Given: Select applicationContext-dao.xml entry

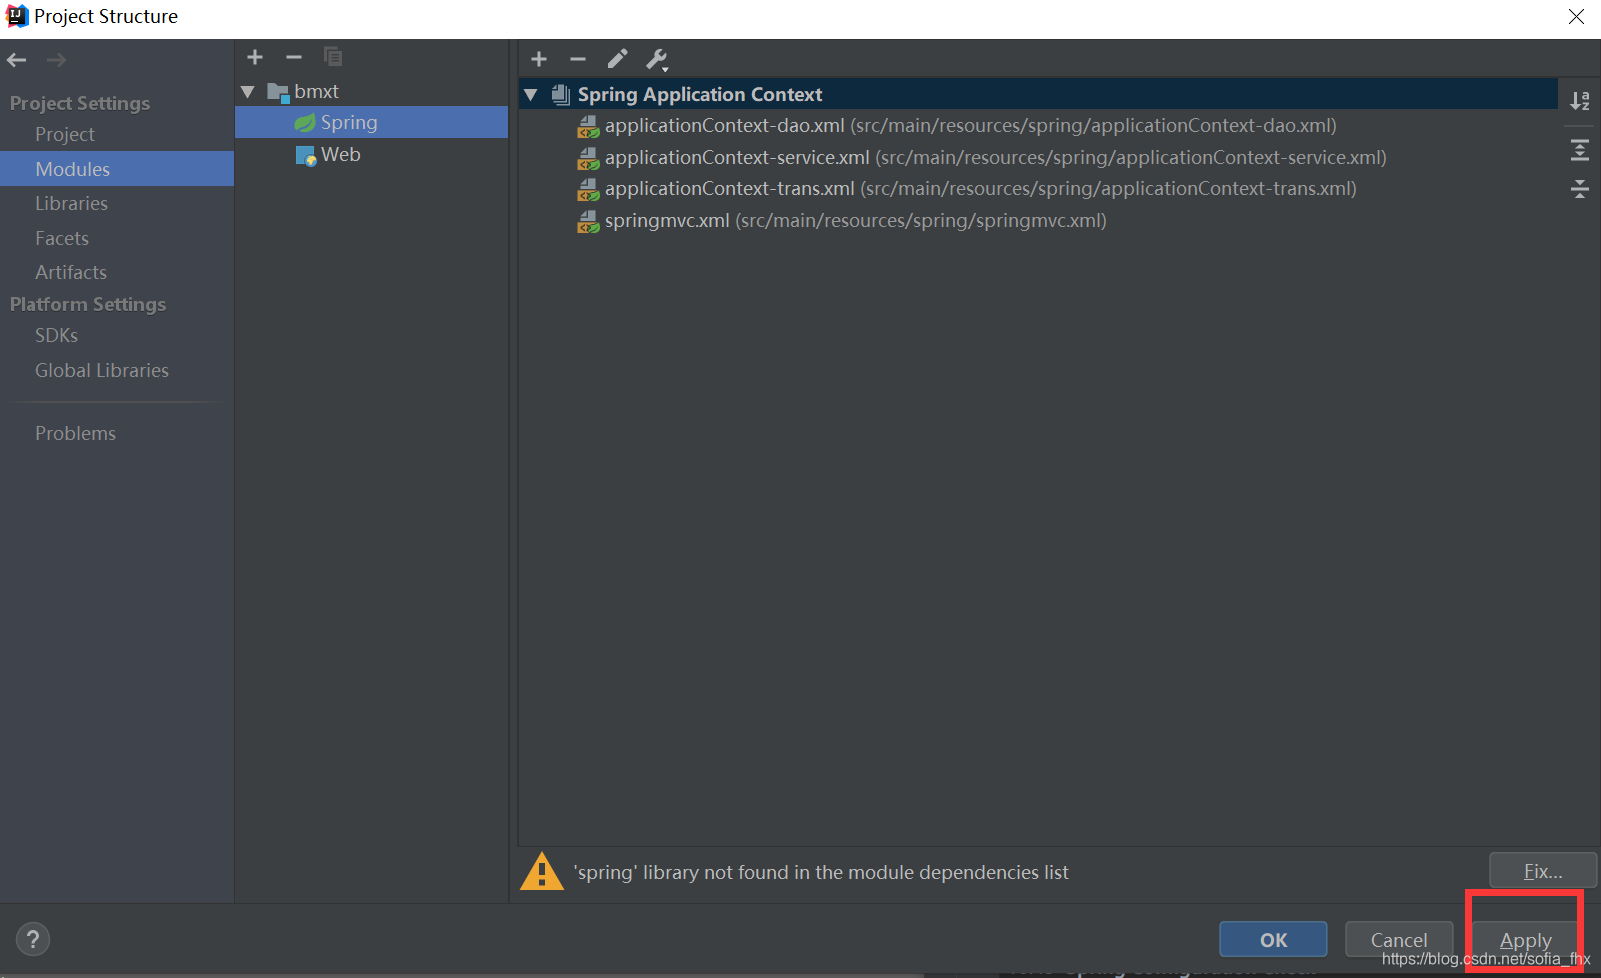Looking at the screenshot, I should pos(970,125).
